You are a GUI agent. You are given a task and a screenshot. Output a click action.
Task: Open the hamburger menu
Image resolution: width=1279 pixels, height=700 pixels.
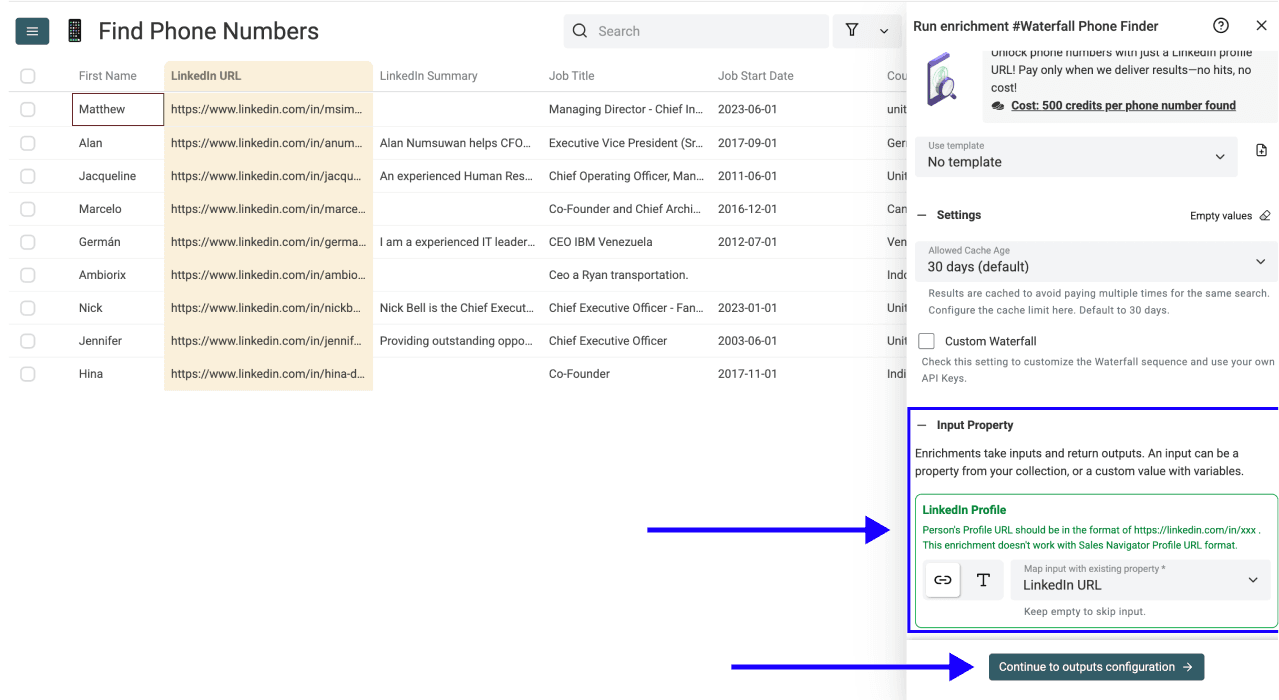click(31, 30)
